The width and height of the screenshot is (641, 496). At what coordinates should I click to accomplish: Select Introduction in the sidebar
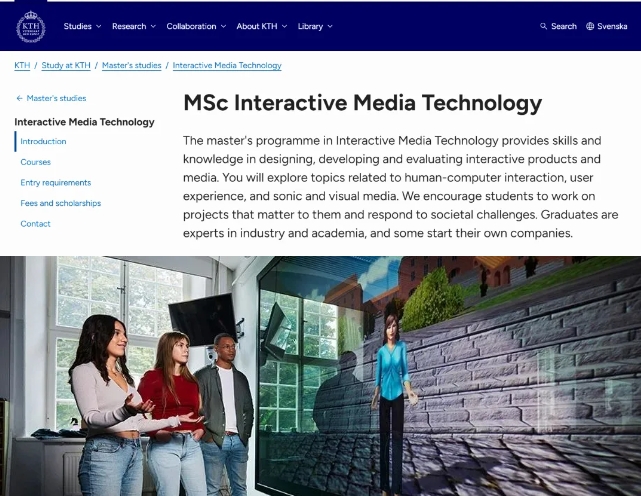(43, 141)
